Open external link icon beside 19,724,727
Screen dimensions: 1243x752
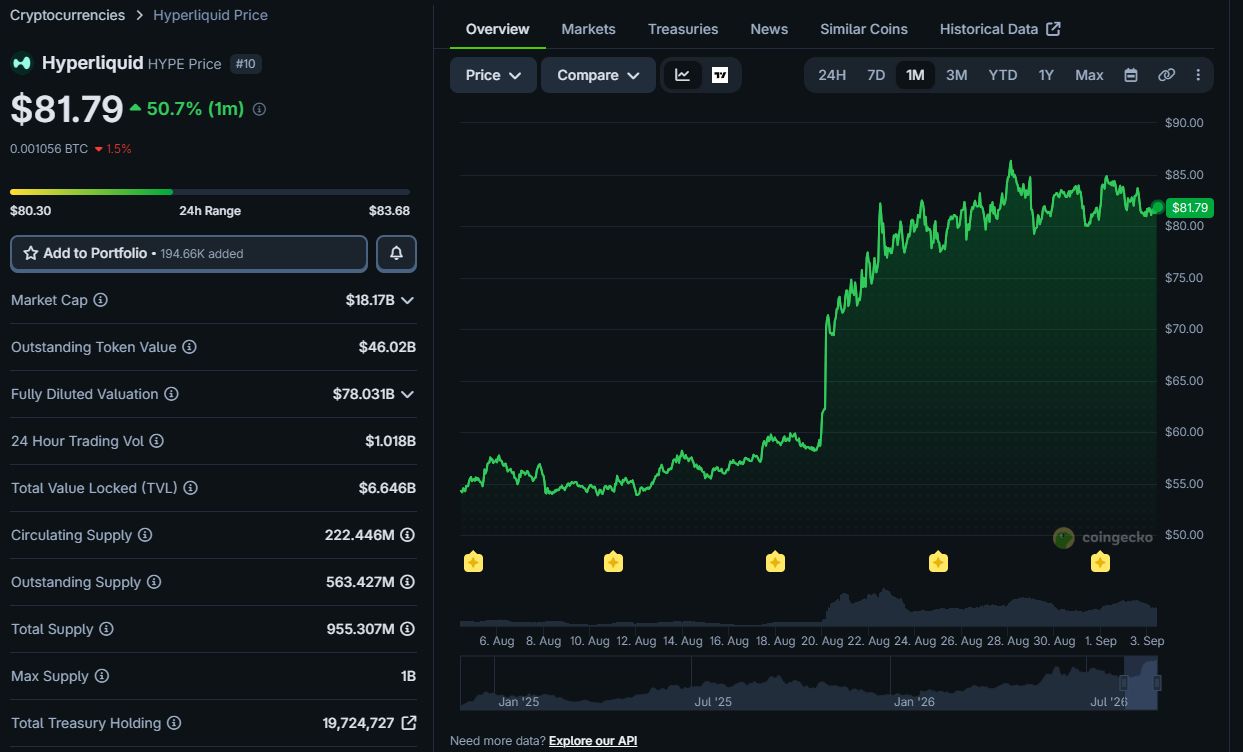[x=408, y=722]
